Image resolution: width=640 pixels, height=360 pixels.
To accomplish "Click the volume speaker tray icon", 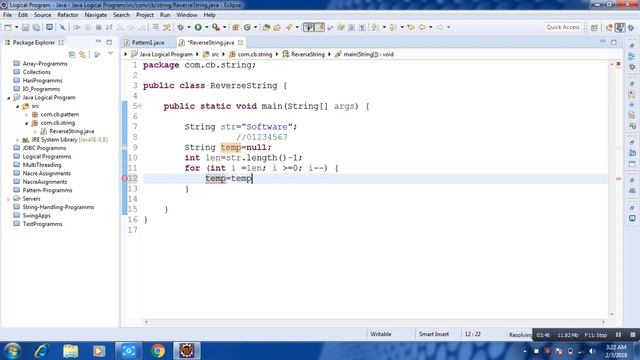I will (592, 351).
